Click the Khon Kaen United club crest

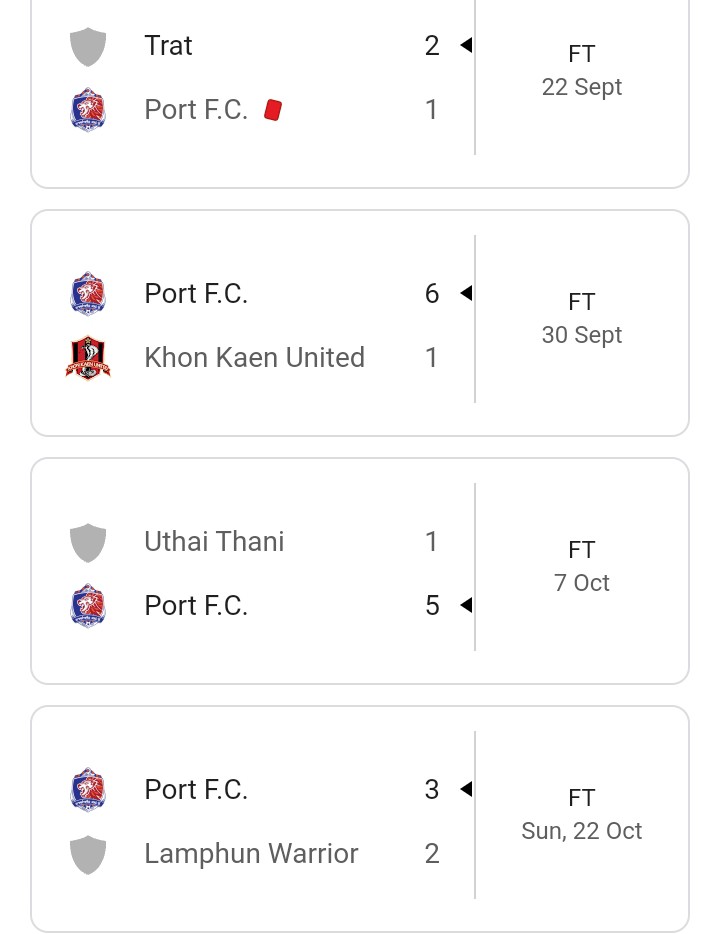click(x=88, y=358)
